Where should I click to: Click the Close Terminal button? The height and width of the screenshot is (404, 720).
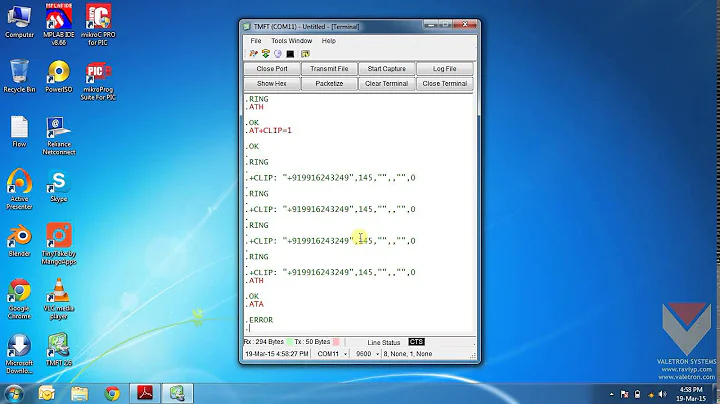pos(444,84)
